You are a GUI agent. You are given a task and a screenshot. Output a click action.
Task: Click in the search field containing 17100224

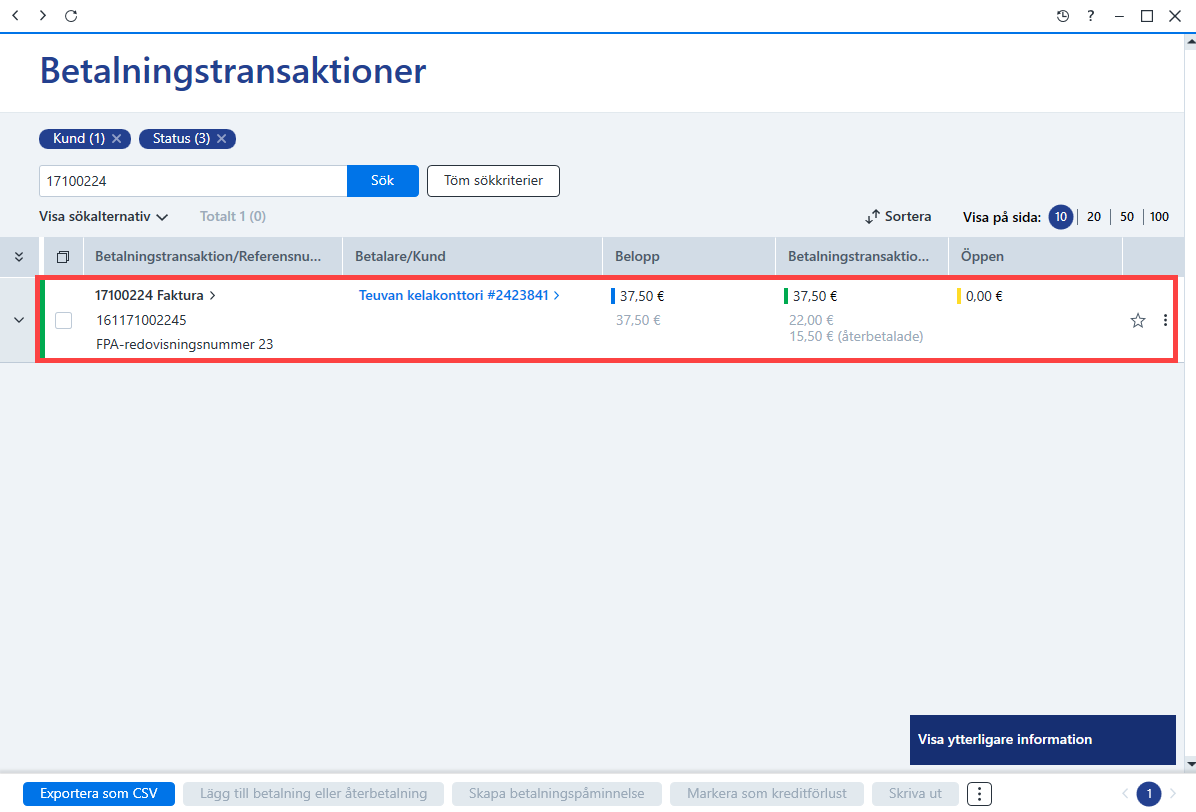pos(193,181)
